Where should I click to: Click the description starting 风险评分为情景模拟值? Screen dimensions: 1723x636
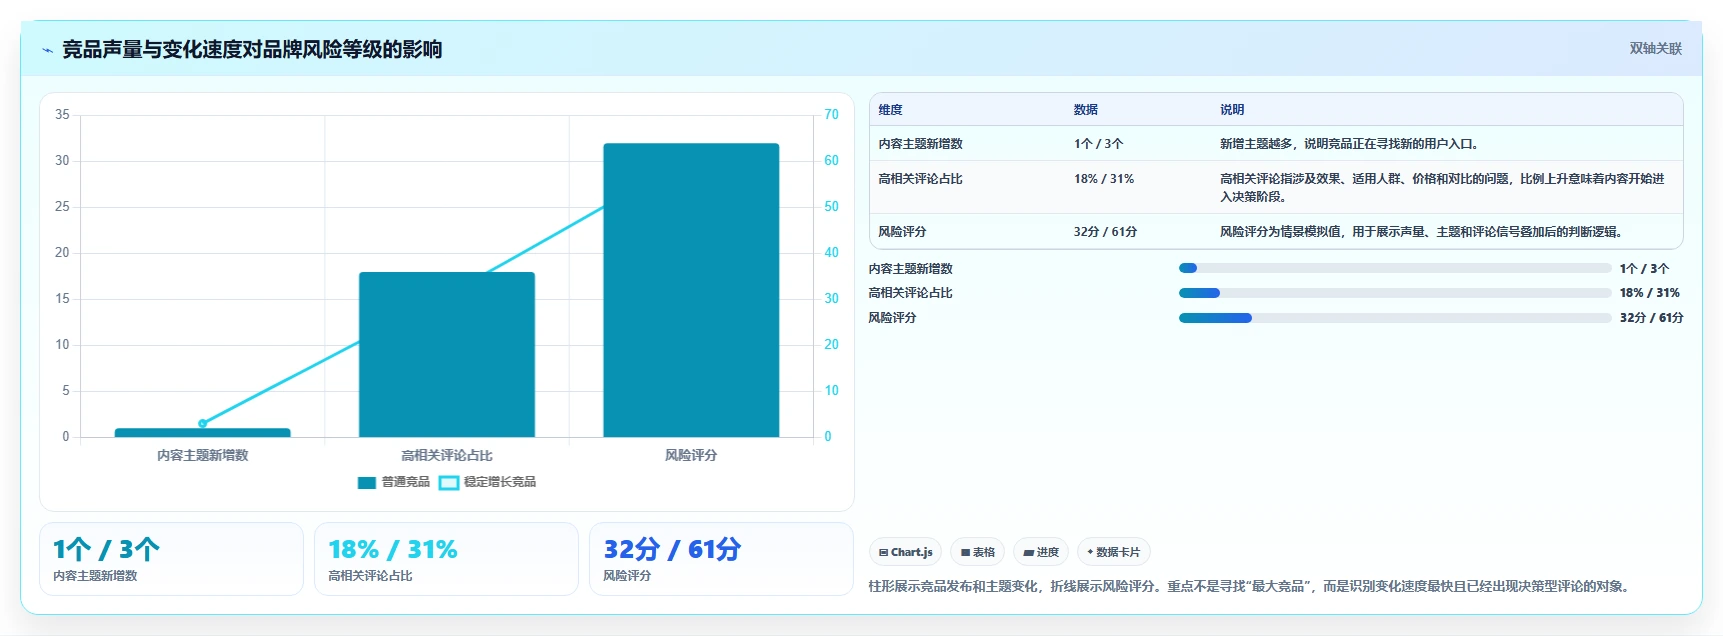tap(1421, 232)
